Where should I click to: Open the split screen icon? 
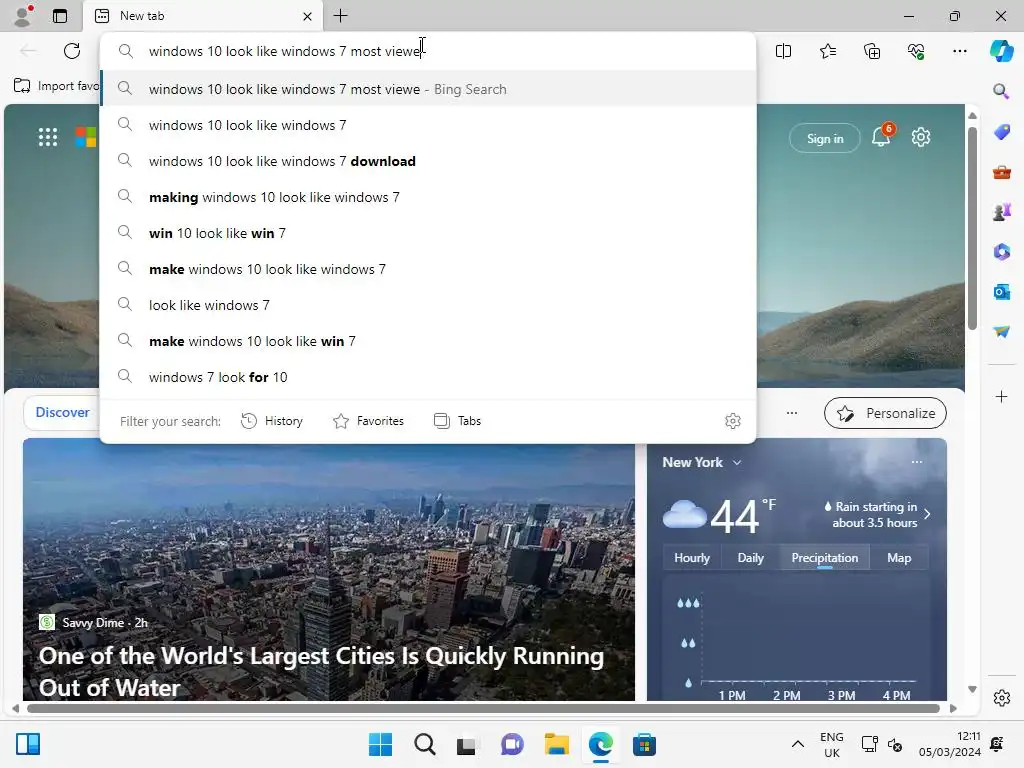pyautogui.click(x=783, y=51)
